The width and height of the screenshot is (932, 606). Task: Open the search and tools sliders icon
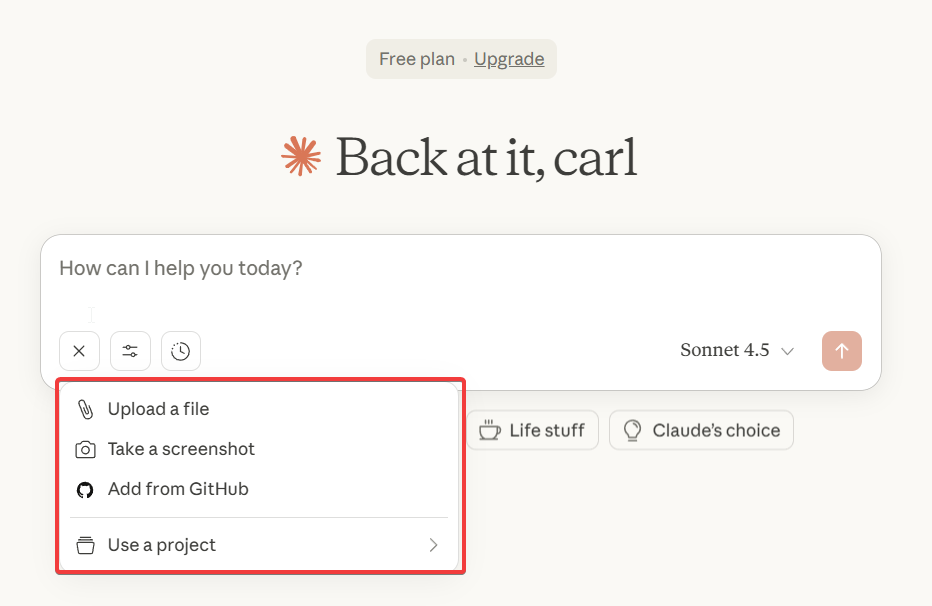(130, 351)
